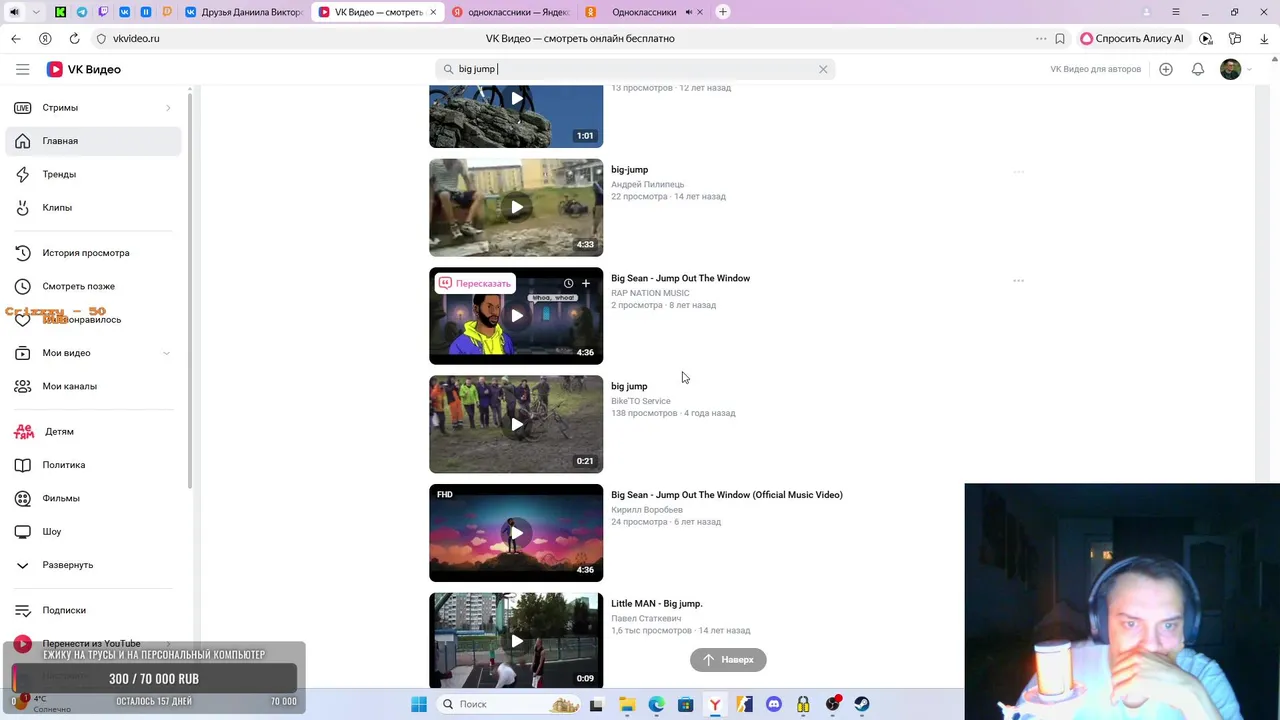The height and width of the screenshot is (720, 1280).
Task: Open История просмотра
Action: click(x=93, y=252)
